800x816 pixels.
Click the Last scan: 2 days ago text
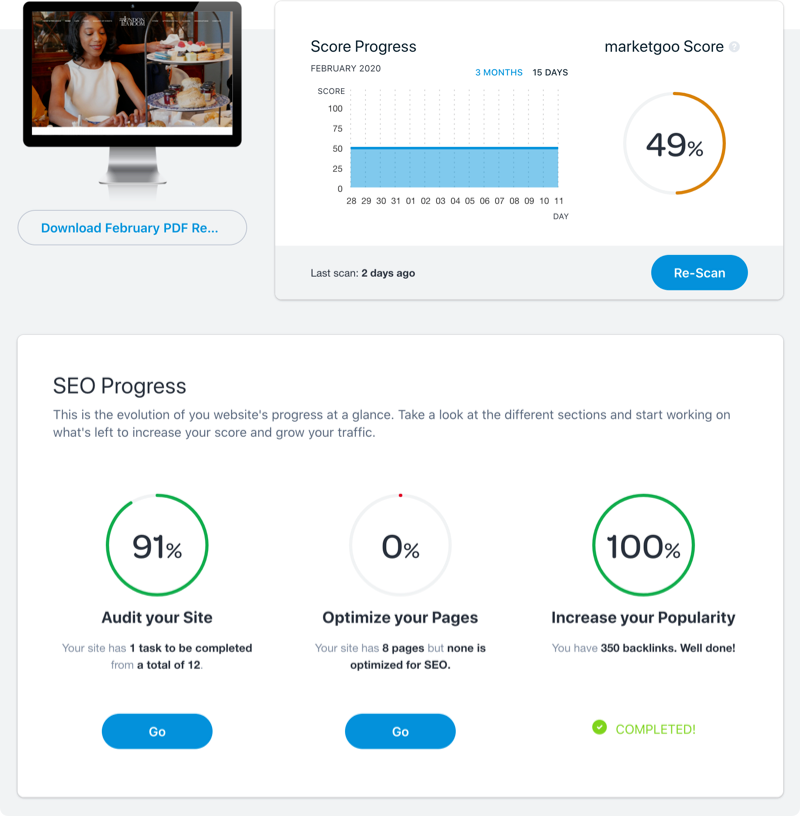(x=363, y=273)
